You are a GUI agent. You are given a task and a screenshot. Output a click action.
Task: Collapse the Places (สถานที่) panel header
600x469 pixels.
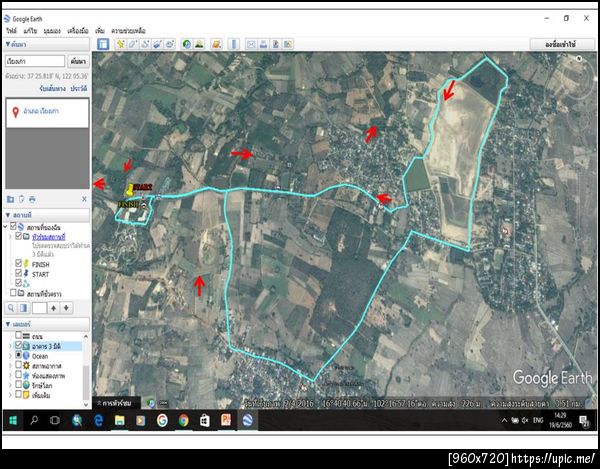click(47, 215)
